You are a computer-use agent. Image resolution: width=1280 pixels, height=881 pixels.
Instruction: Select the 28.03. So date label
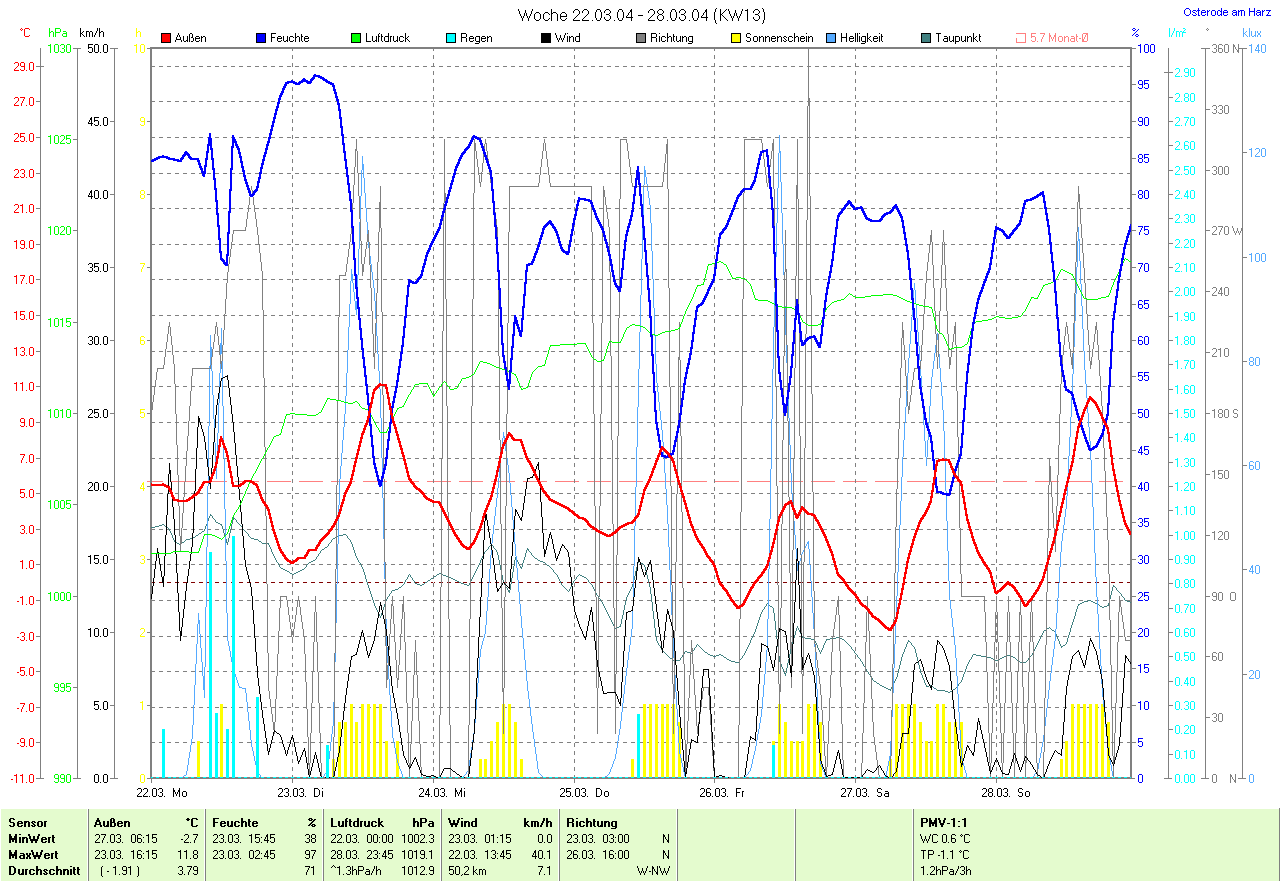point(1005,792)
